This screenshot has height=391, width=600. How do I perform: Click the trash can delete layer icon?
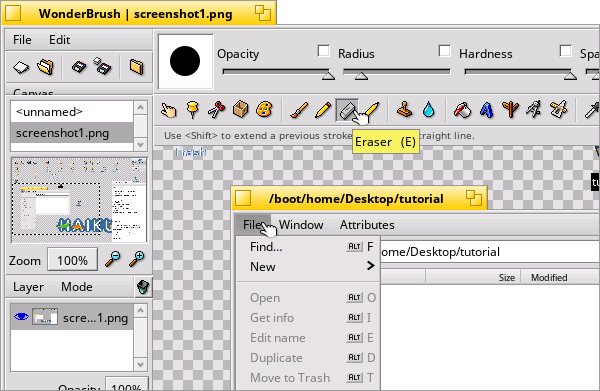(143, 287)
